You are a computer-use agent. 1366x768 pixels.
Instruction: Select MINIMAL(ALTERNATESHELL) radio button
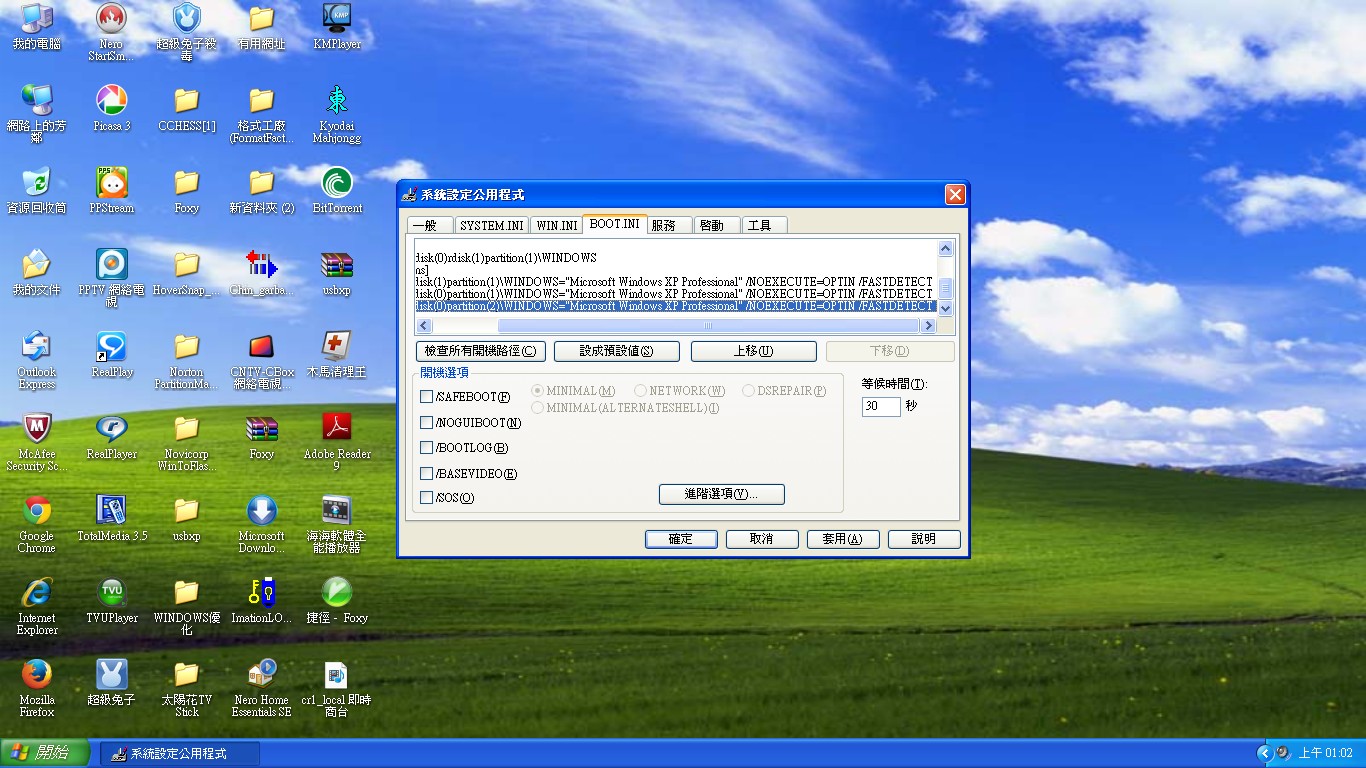pyautogui.click(x=538, y=408)
